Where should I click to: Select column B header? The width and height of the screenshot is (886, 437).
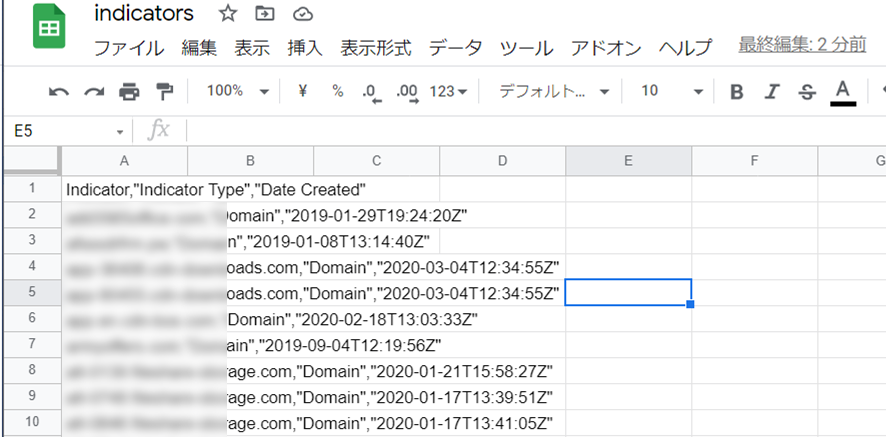[251, 161]
